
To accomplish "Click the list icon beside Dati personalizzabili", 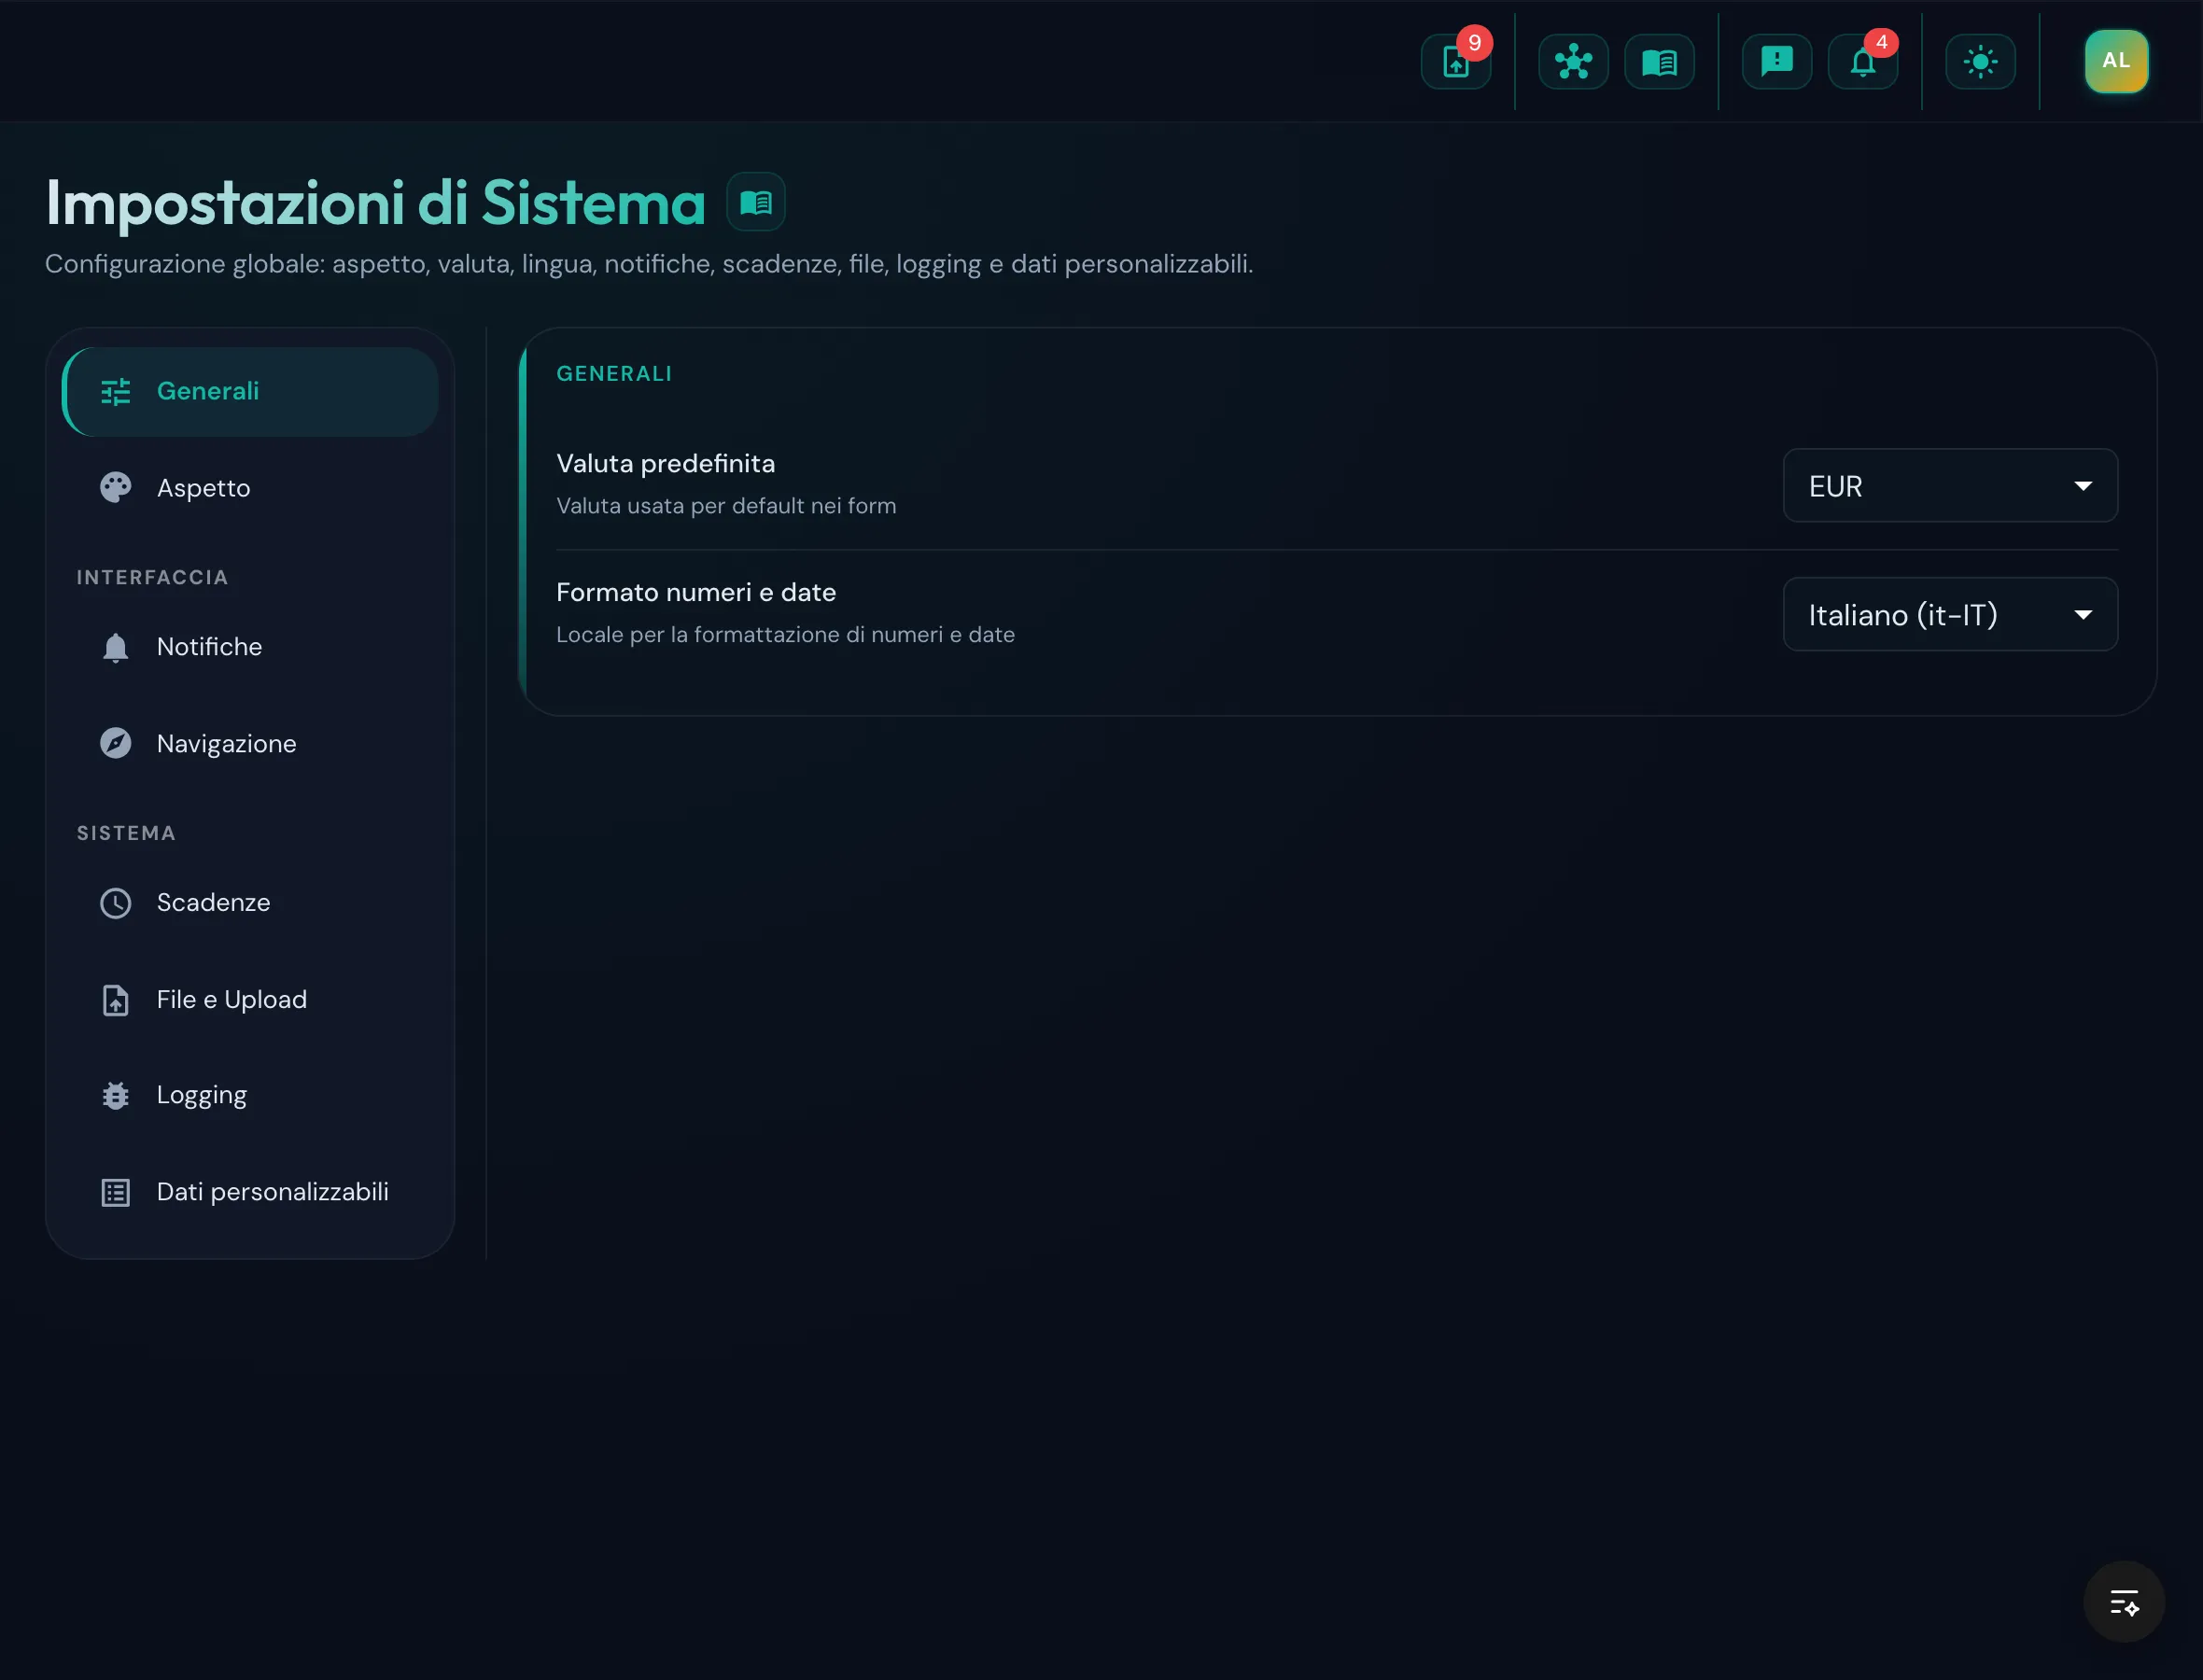I will (x=116, y=1193).
